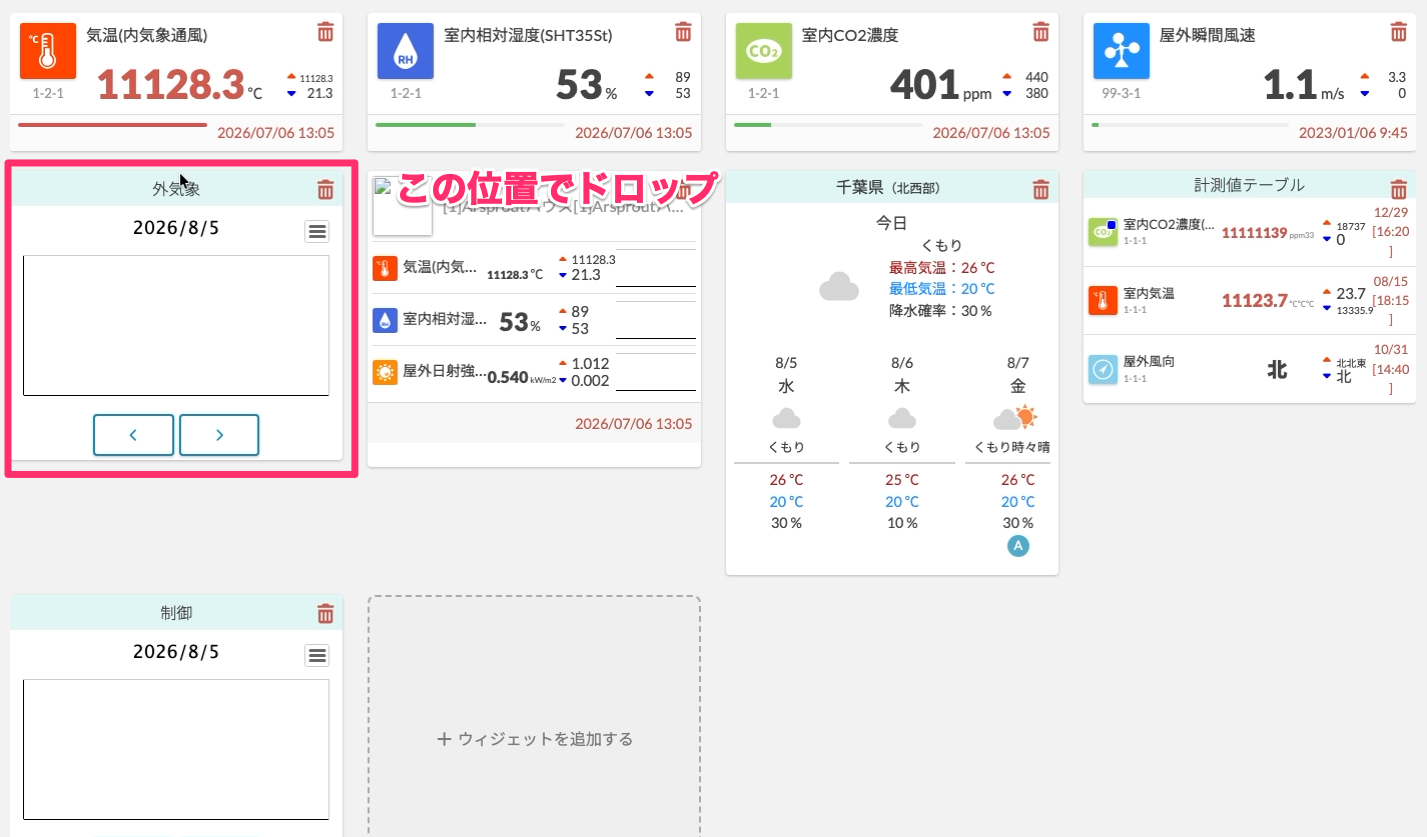Click the 2026/07/06 13:05 footer in list widget
The height and width of the screenshot is (837, 1427).
(x=633, y=424)
